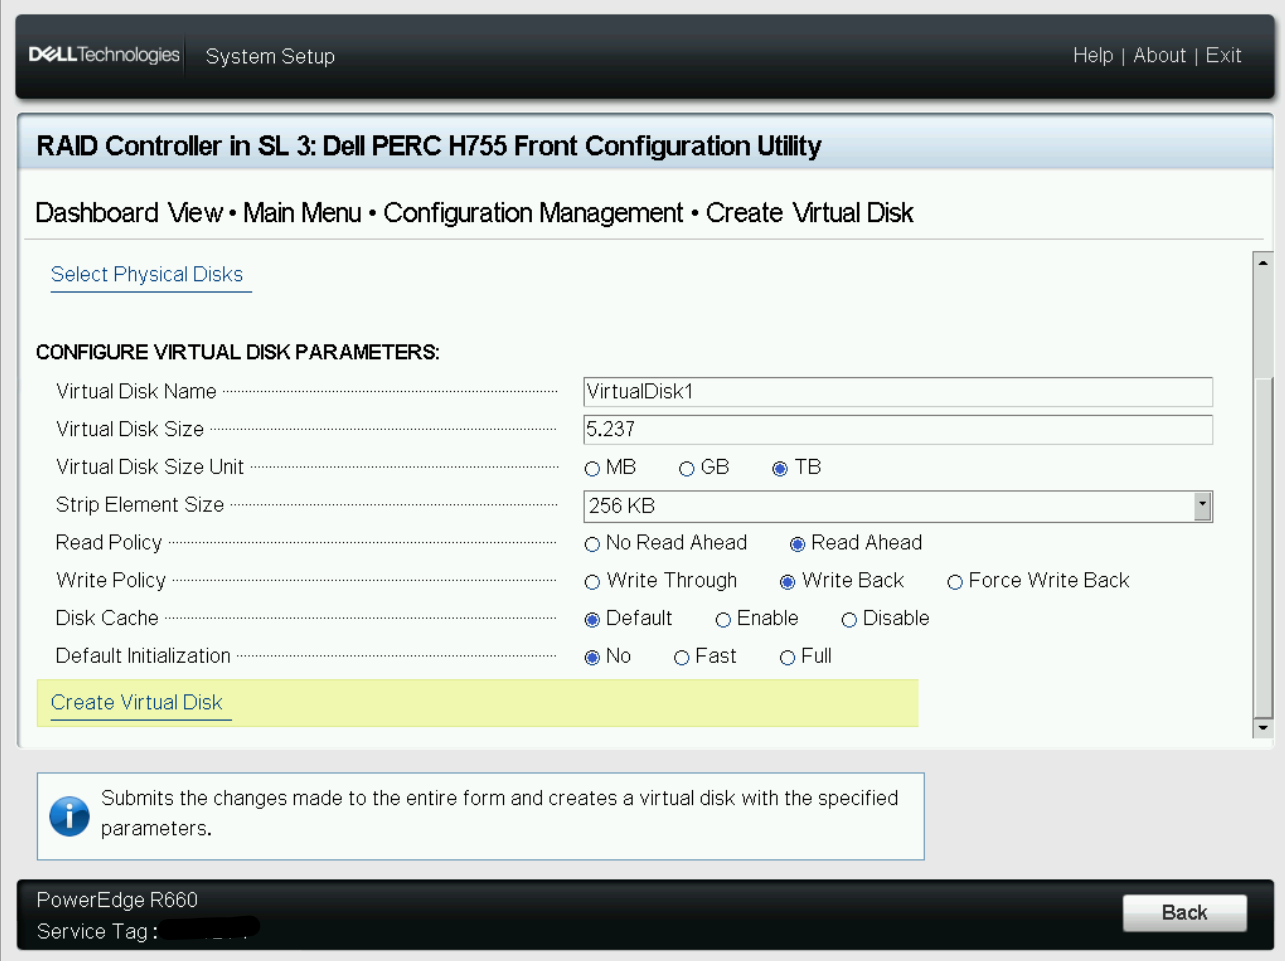Set Disk Cache to Enable
The width and height of the screenshot is (1285, 961).
[723, 620]
